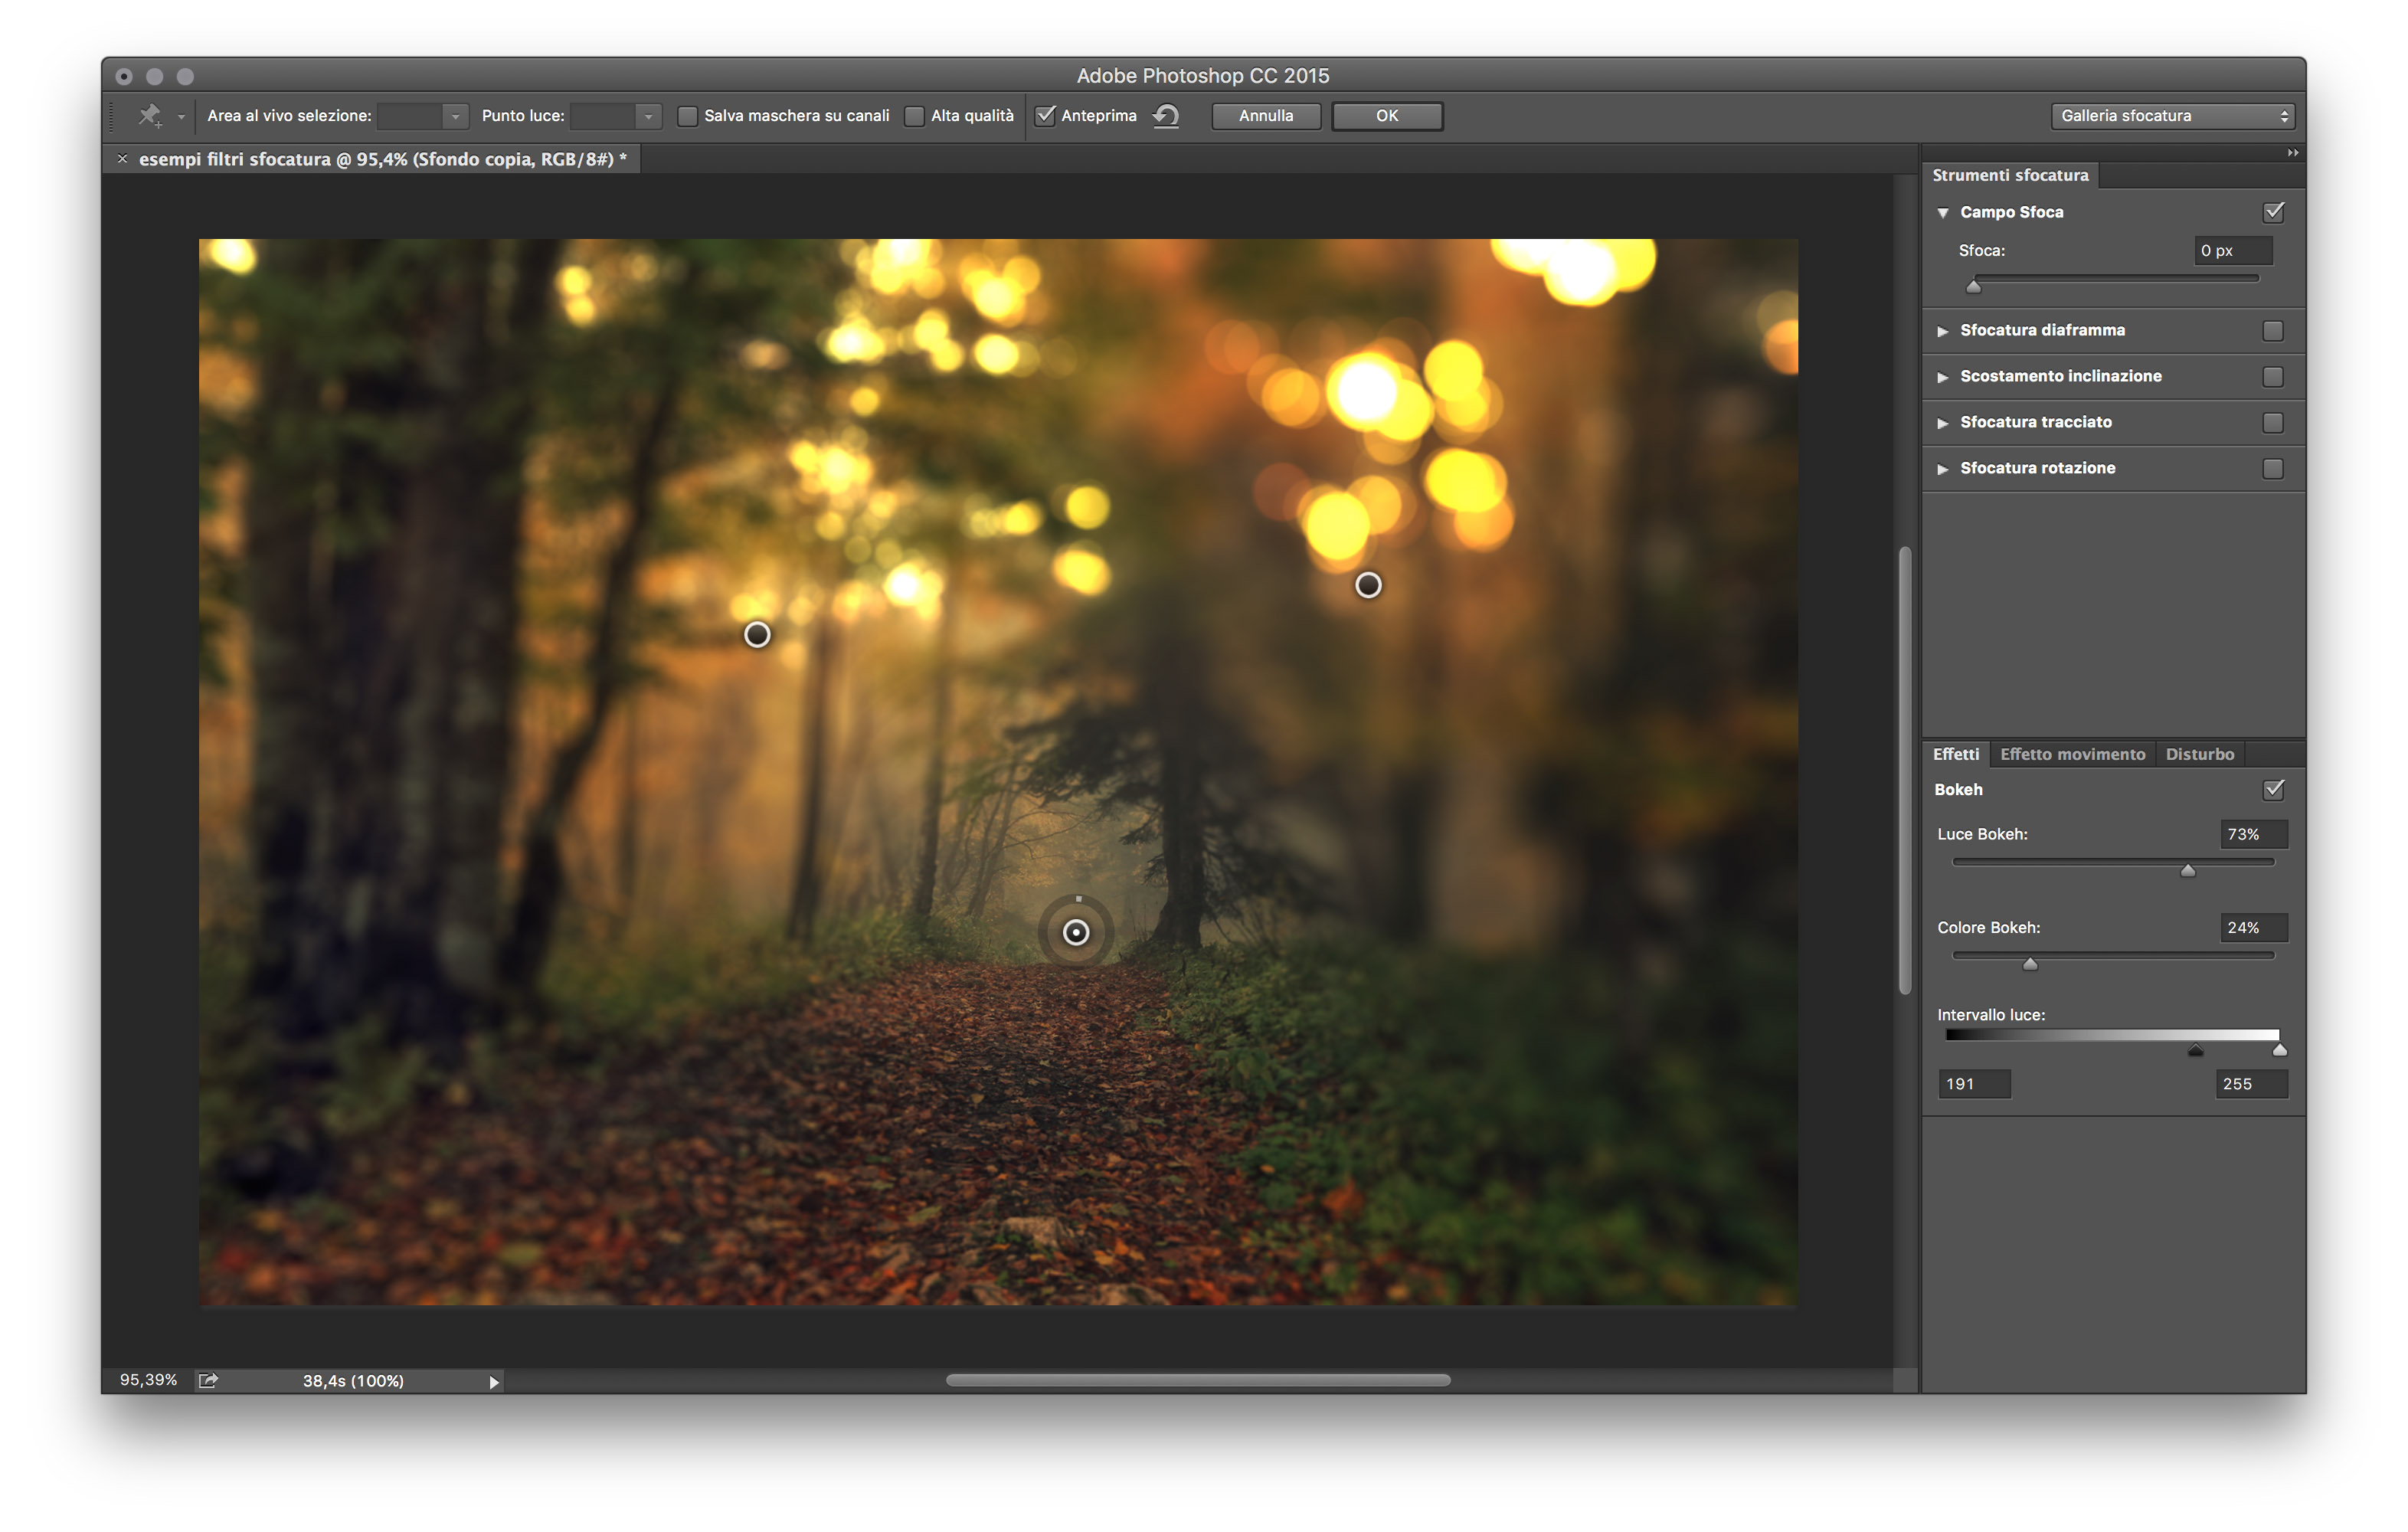
Task: Click the export icon in the status bar
Action: click(208, 1380)
